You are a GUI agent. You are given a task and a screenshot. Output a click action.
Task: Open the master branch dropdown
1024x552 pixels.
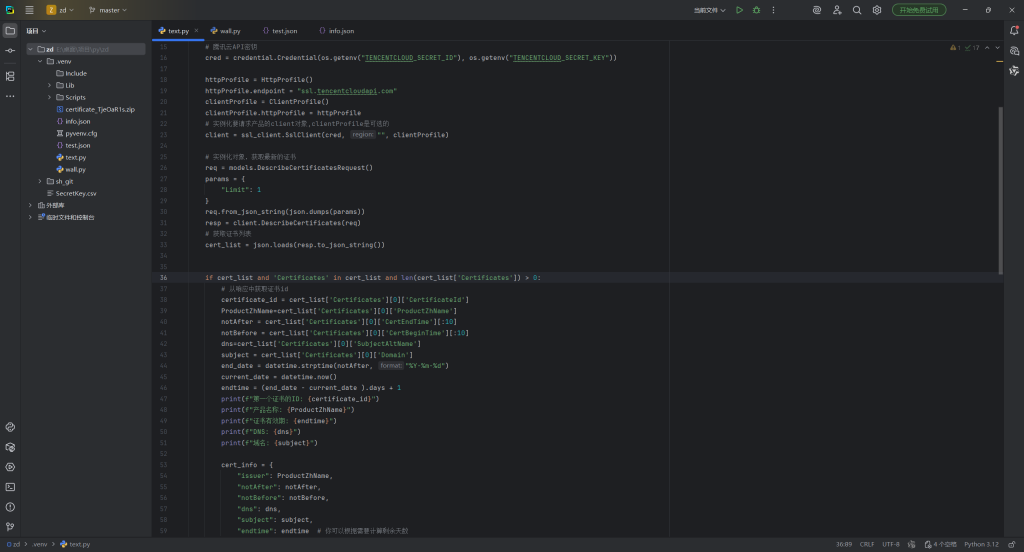[109, 10]
